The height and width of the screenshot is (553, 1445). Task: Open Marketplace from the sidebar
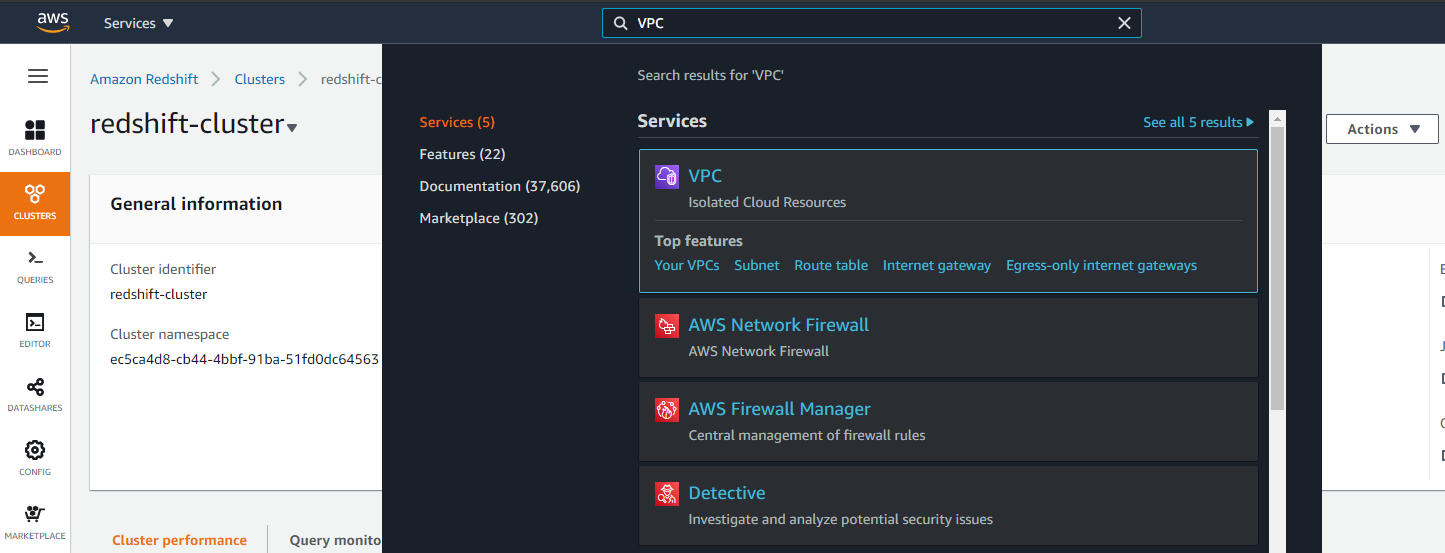(x=35, y=522)
